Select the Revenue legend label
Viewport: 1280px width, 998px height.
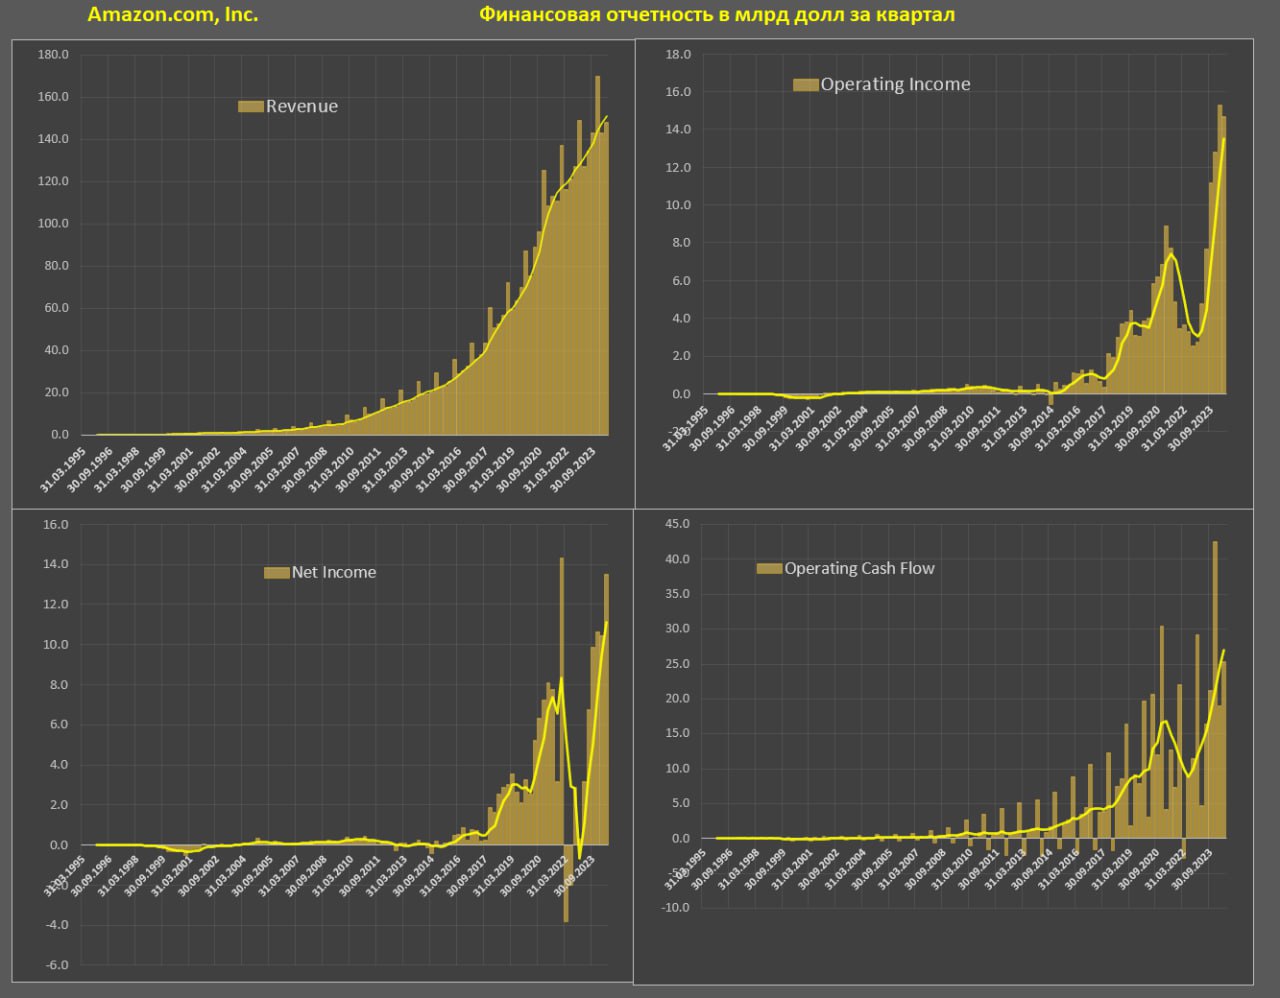click(x=301, y=107)
